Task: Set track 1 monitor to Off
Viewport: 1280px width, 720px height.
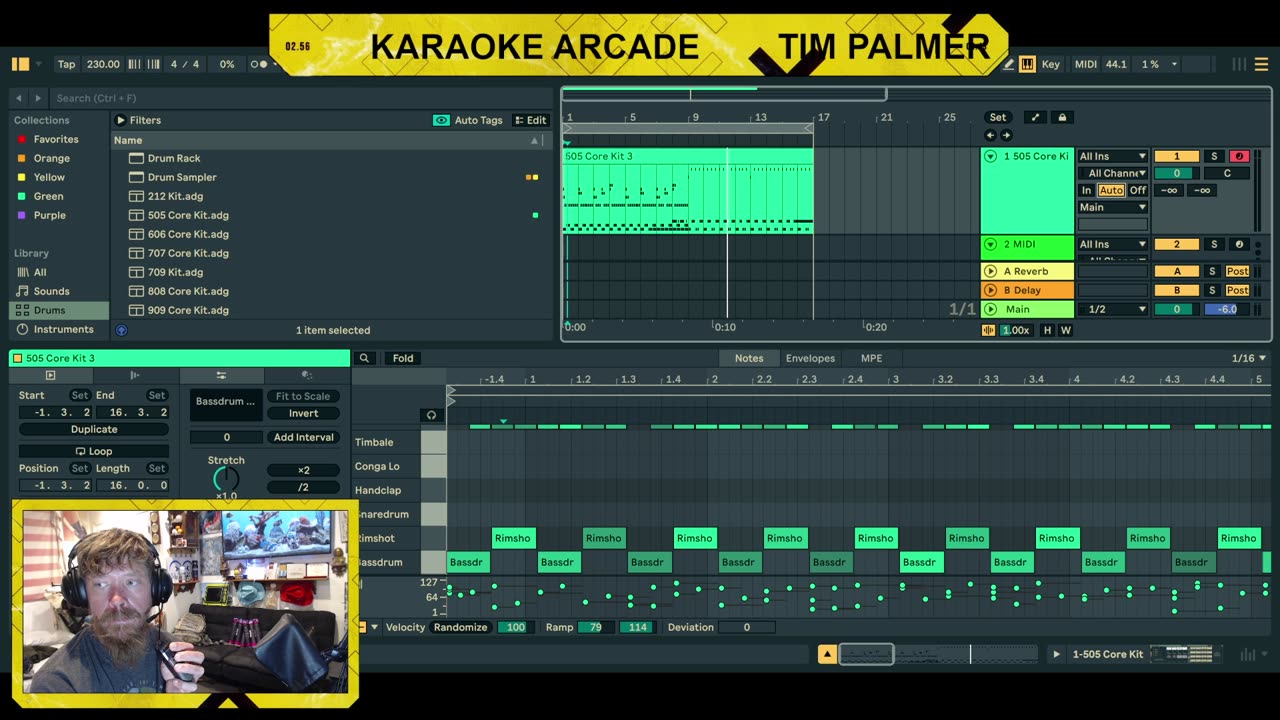Action: (x=1138, y=190)
